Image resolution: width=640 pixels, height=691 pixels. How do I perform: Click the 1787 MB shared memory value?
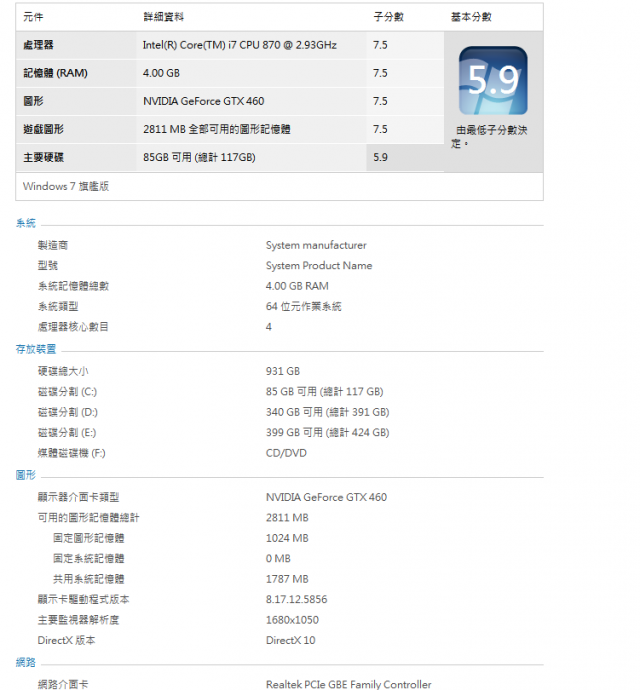(x=287, y=579)
